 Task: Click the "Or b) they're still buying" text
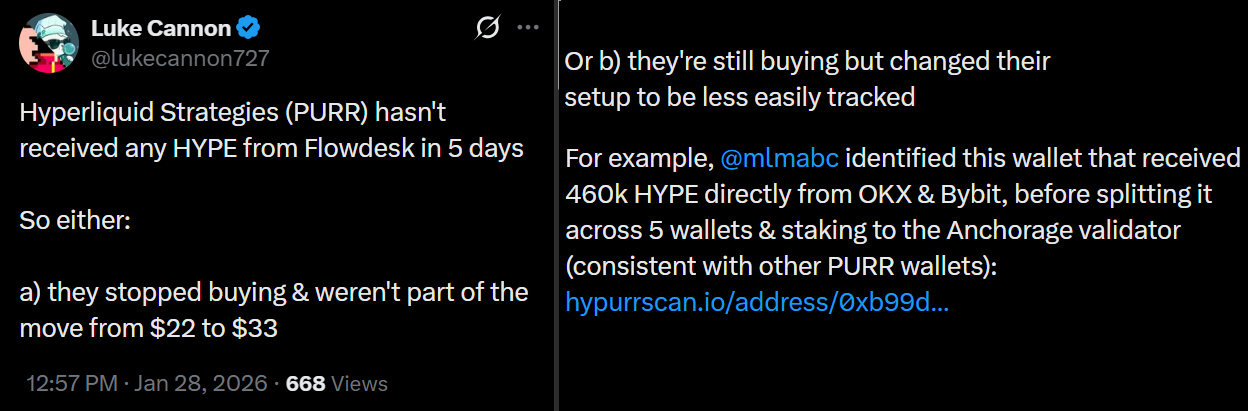(x=808, y=61)
